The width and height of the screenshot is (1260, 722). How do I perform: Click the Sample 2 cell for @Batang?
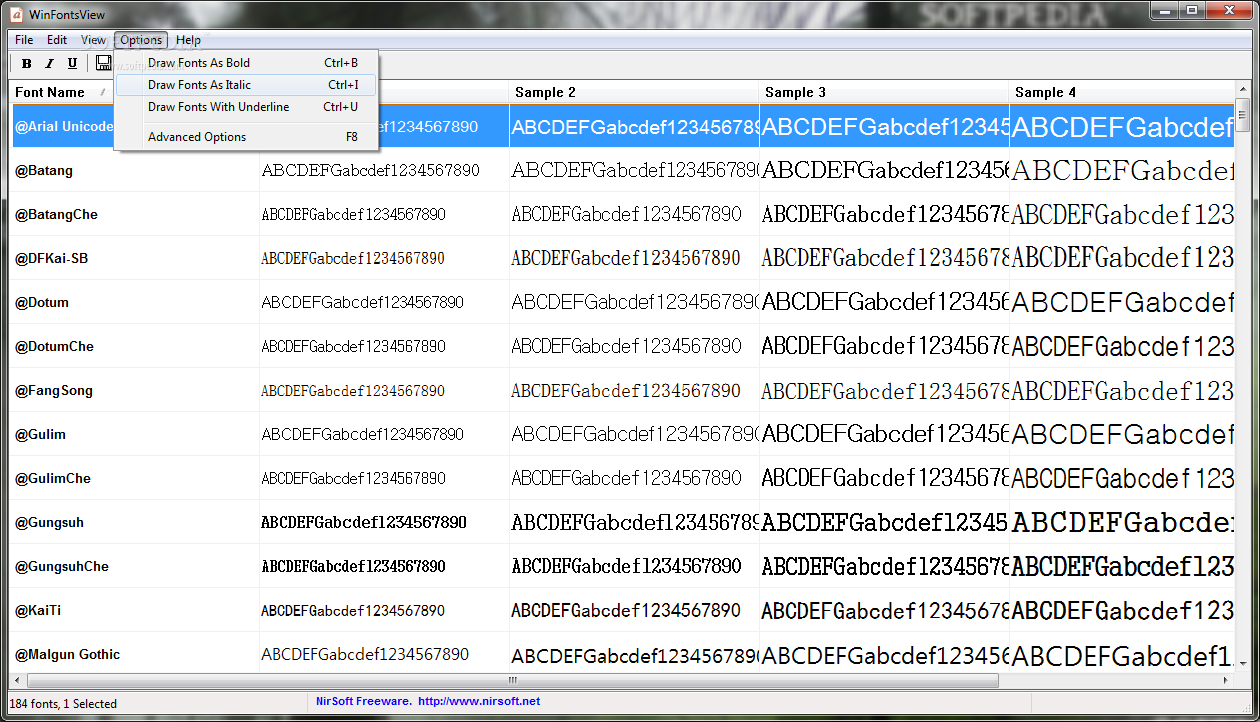634,170
